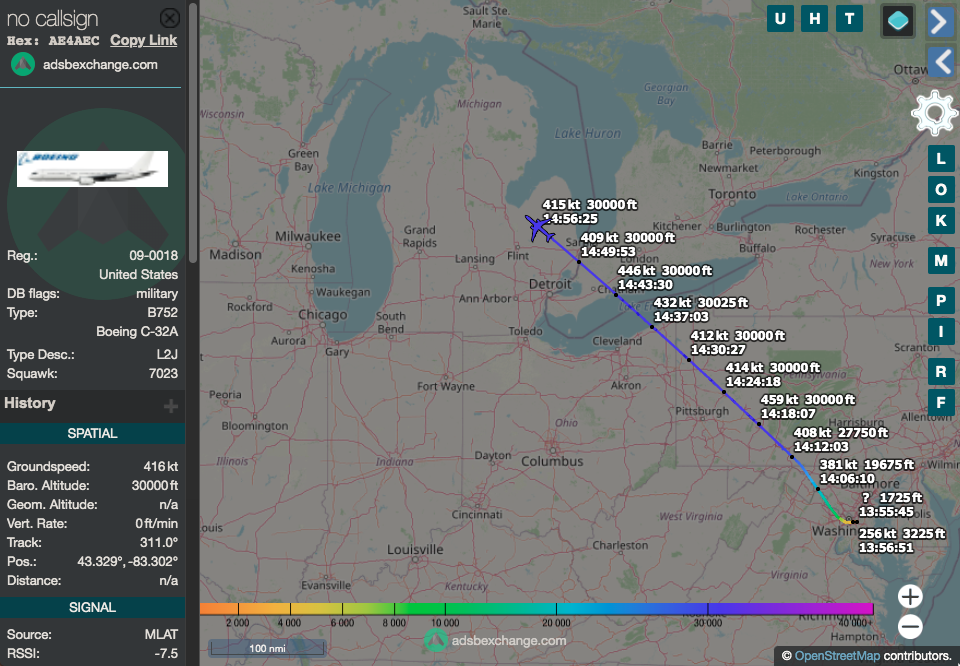960x666 pixels.
Task: Click the 100 nmi scale bar
Action: tap(267, 648)
